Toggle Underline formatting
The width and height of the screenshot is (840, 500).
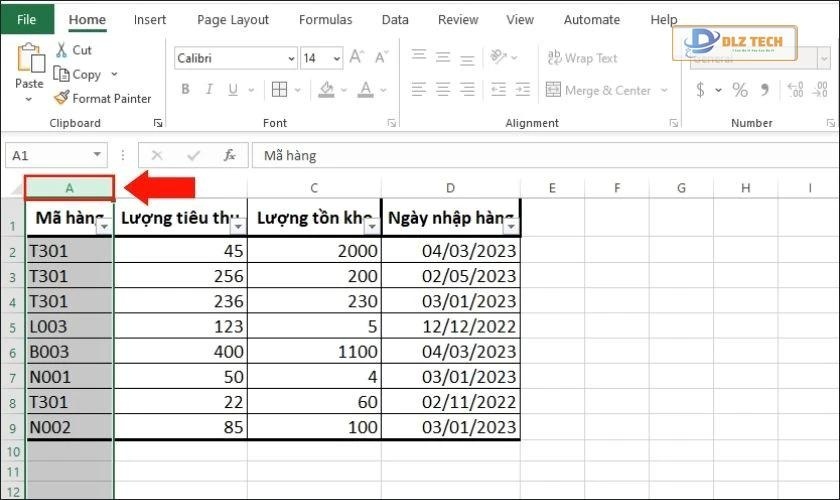(232, 89)
